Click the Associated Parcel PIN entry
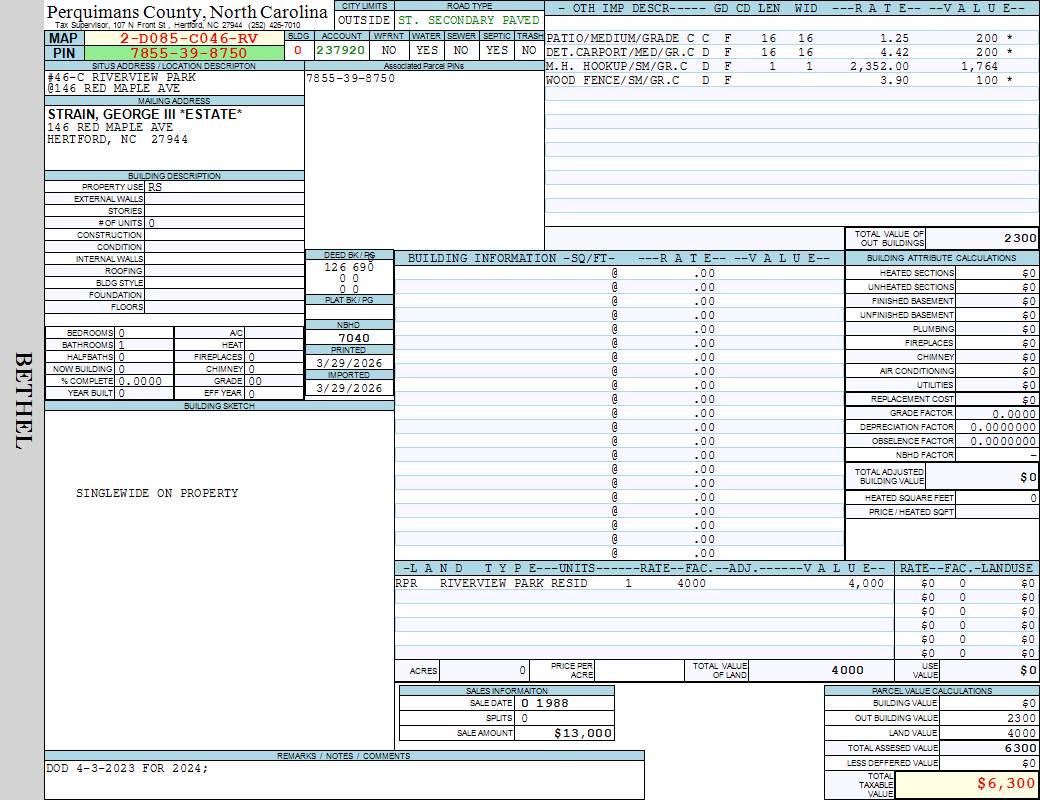 click(x=350, y=78)
